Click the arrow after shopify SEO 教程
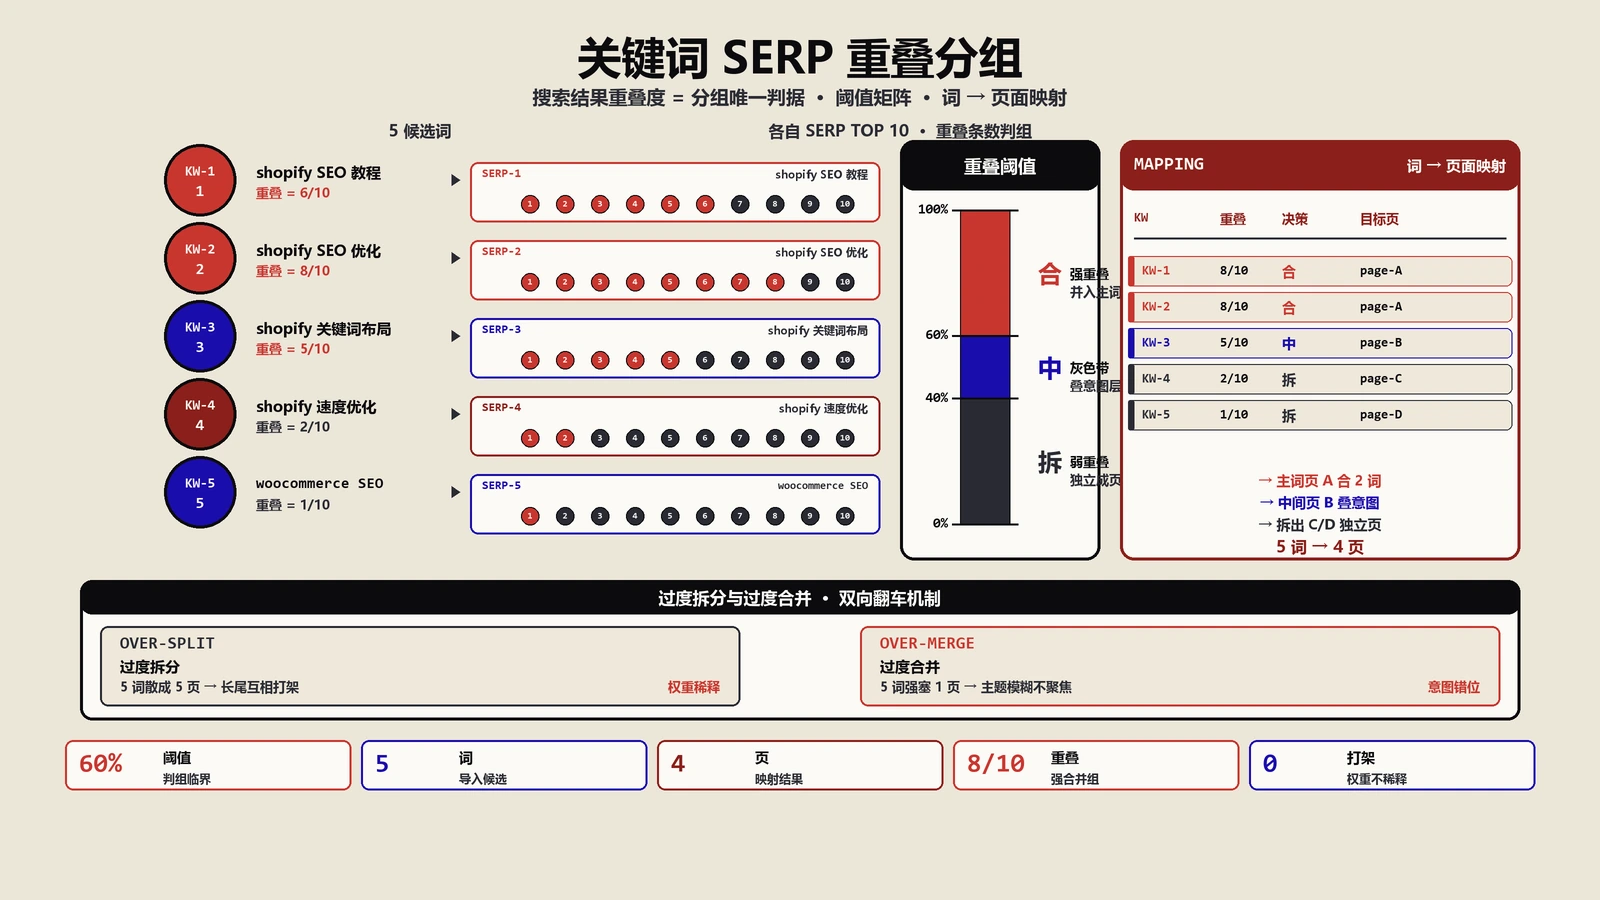Viewport: 1600px width, 900px height. tap(455, 180)
